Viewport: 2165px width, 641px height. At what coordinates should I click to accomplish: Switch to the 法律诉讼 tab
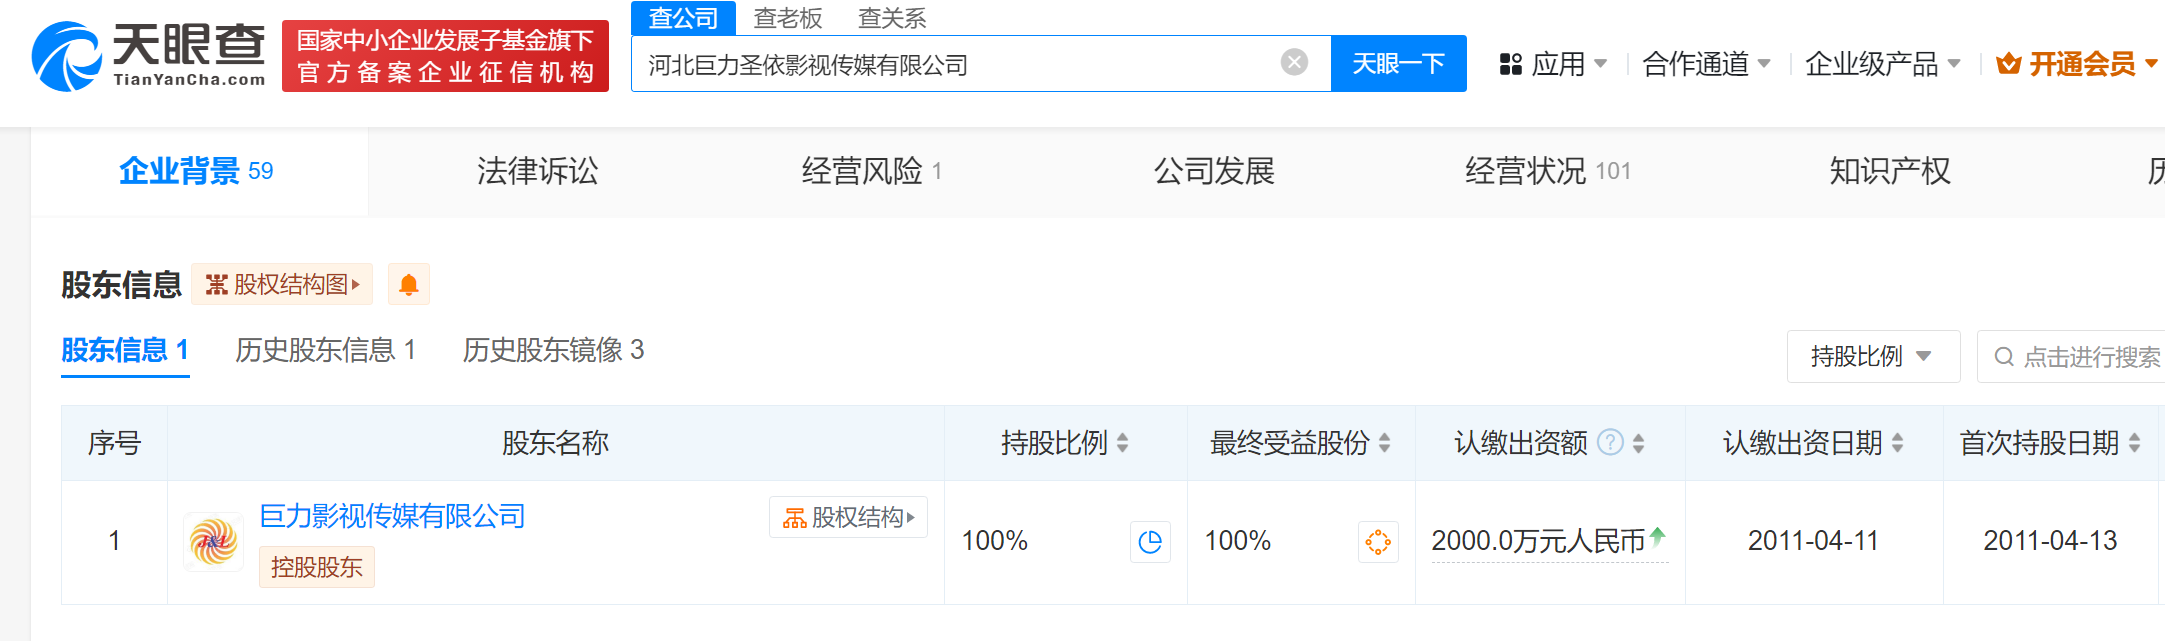coord(538,172)
